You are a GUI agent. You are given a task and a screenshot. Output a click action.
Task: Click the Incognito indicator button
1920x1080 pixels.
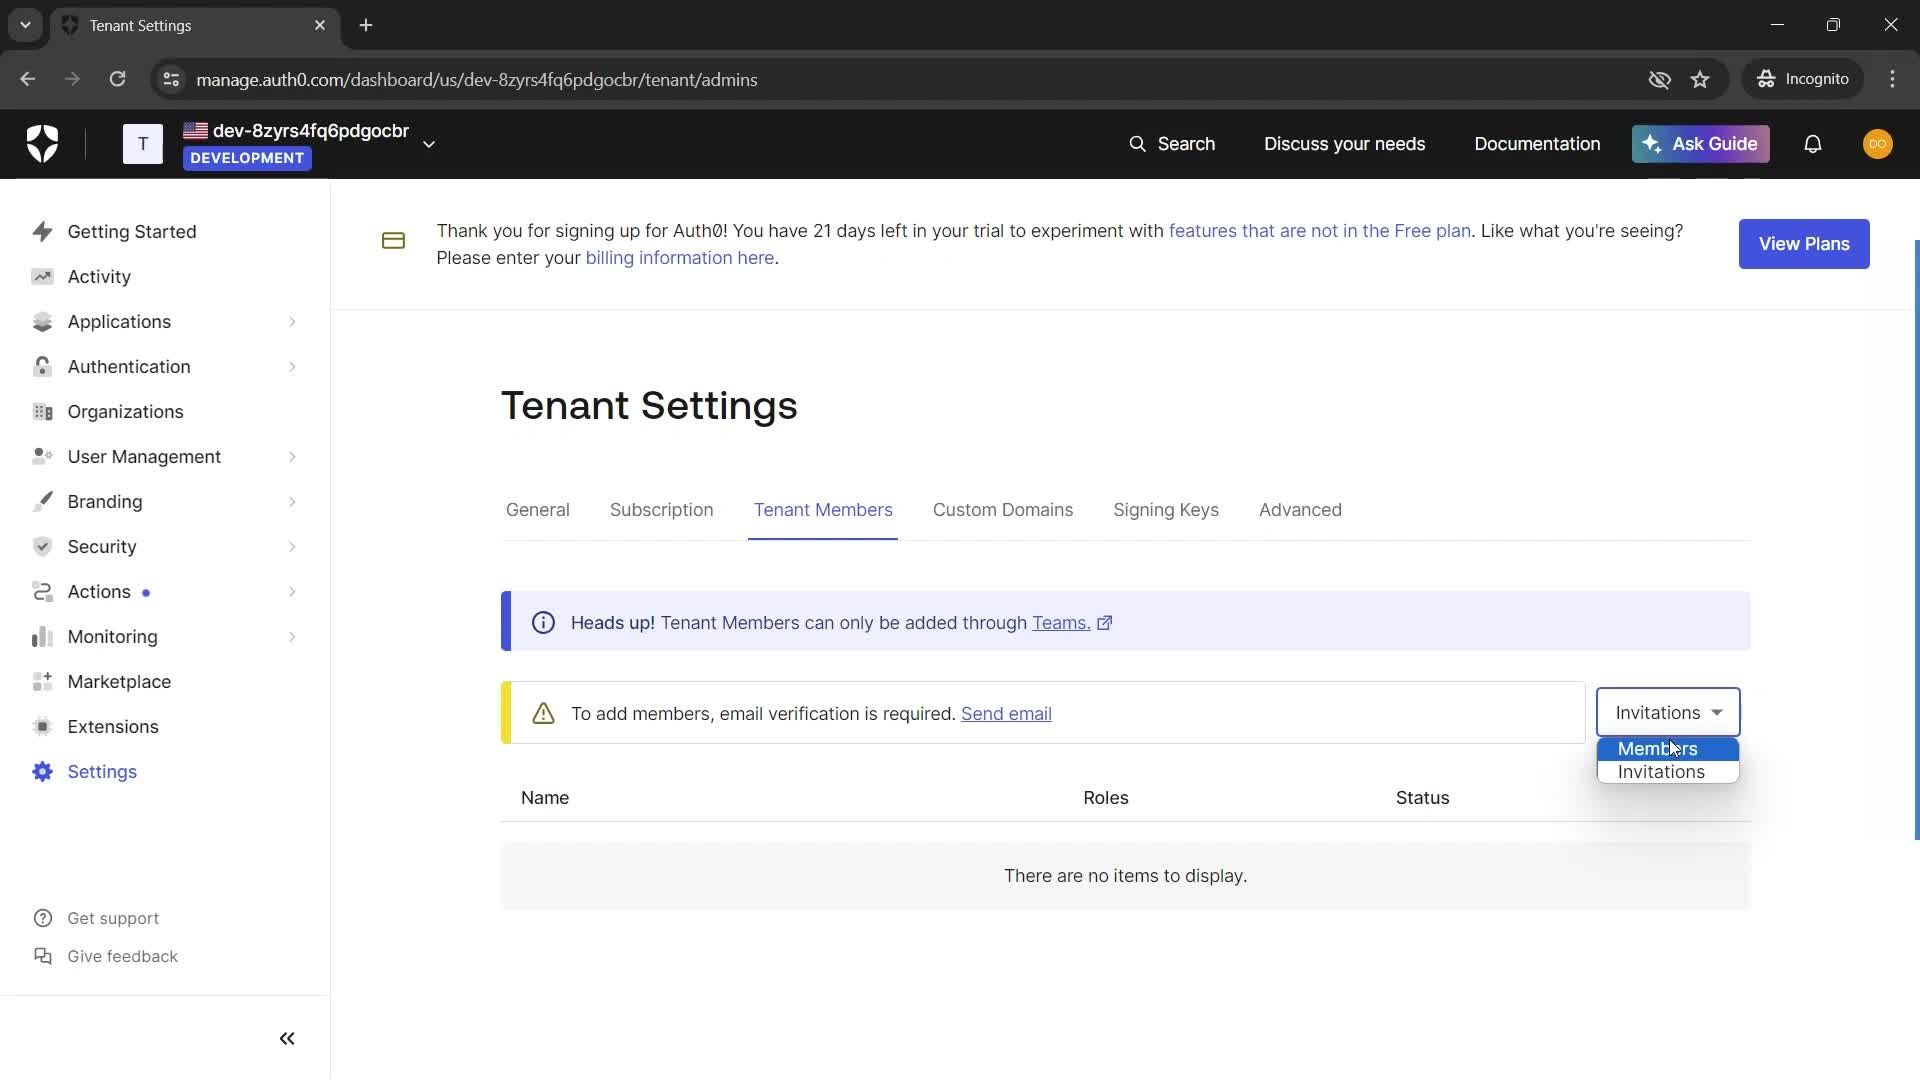point(1803,79)
